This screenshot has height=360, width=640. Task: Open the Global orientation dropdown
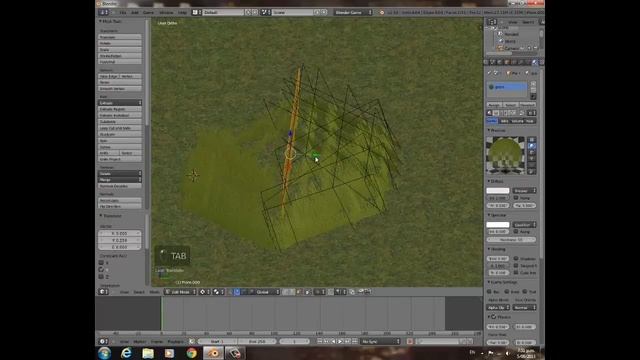click(x=265, y=292)
